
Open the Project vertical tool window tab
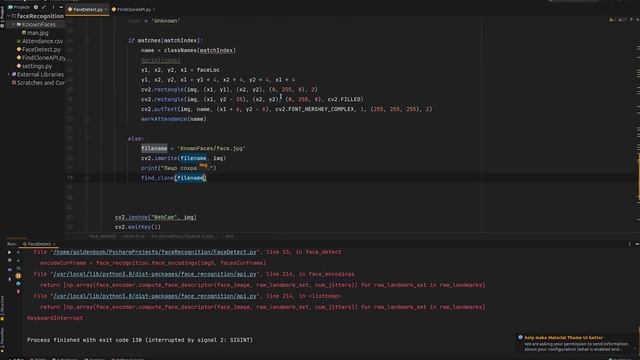(2, 16)
